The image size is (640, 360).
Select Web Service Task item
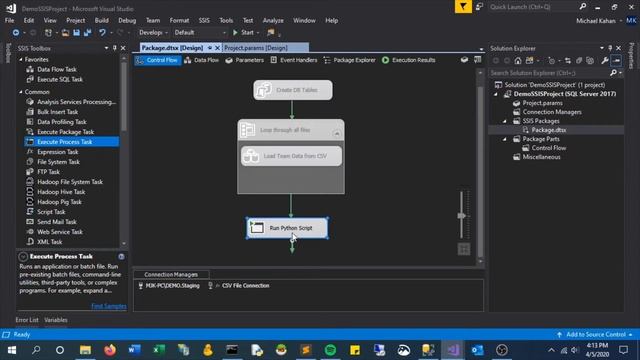60,232
